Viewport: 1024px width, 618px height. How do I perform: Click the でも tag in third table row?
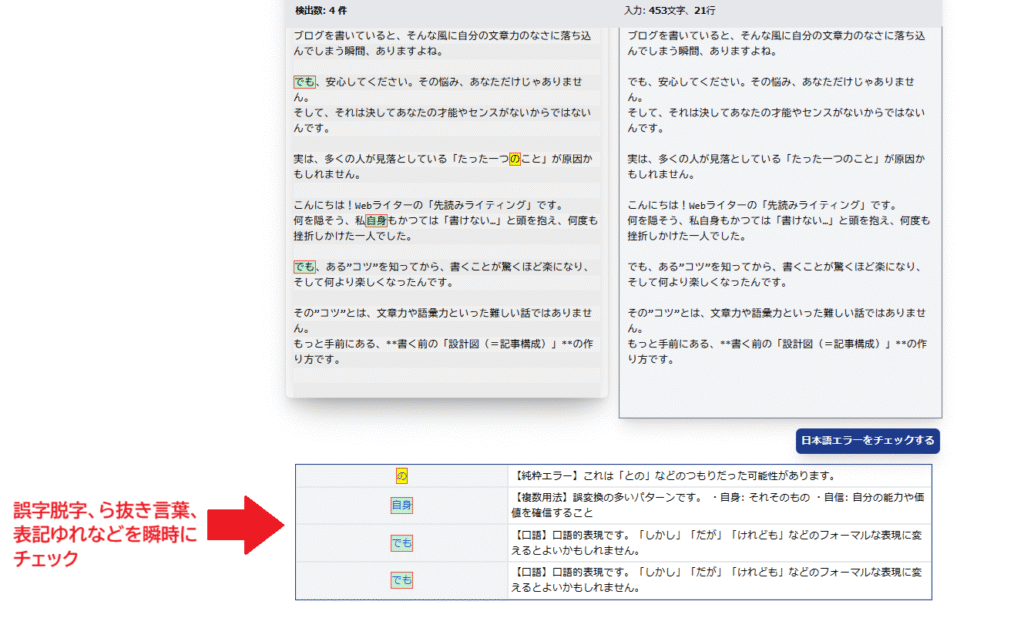pyautogui.click(x=401, y=543)
